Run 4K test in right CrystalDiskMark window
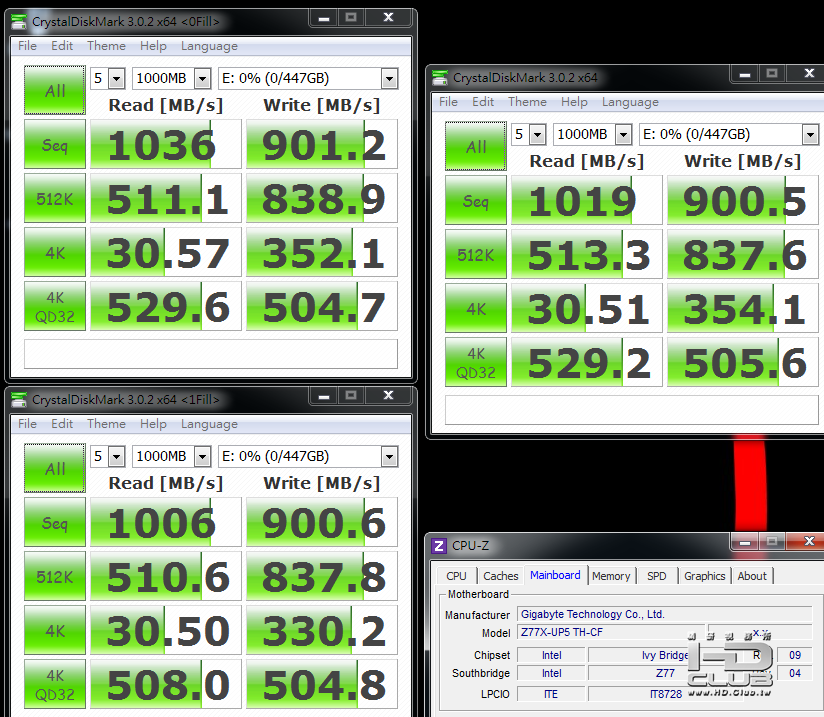This screenshot has height=717, width=824. pyautogui.click(x=476, y=308)
